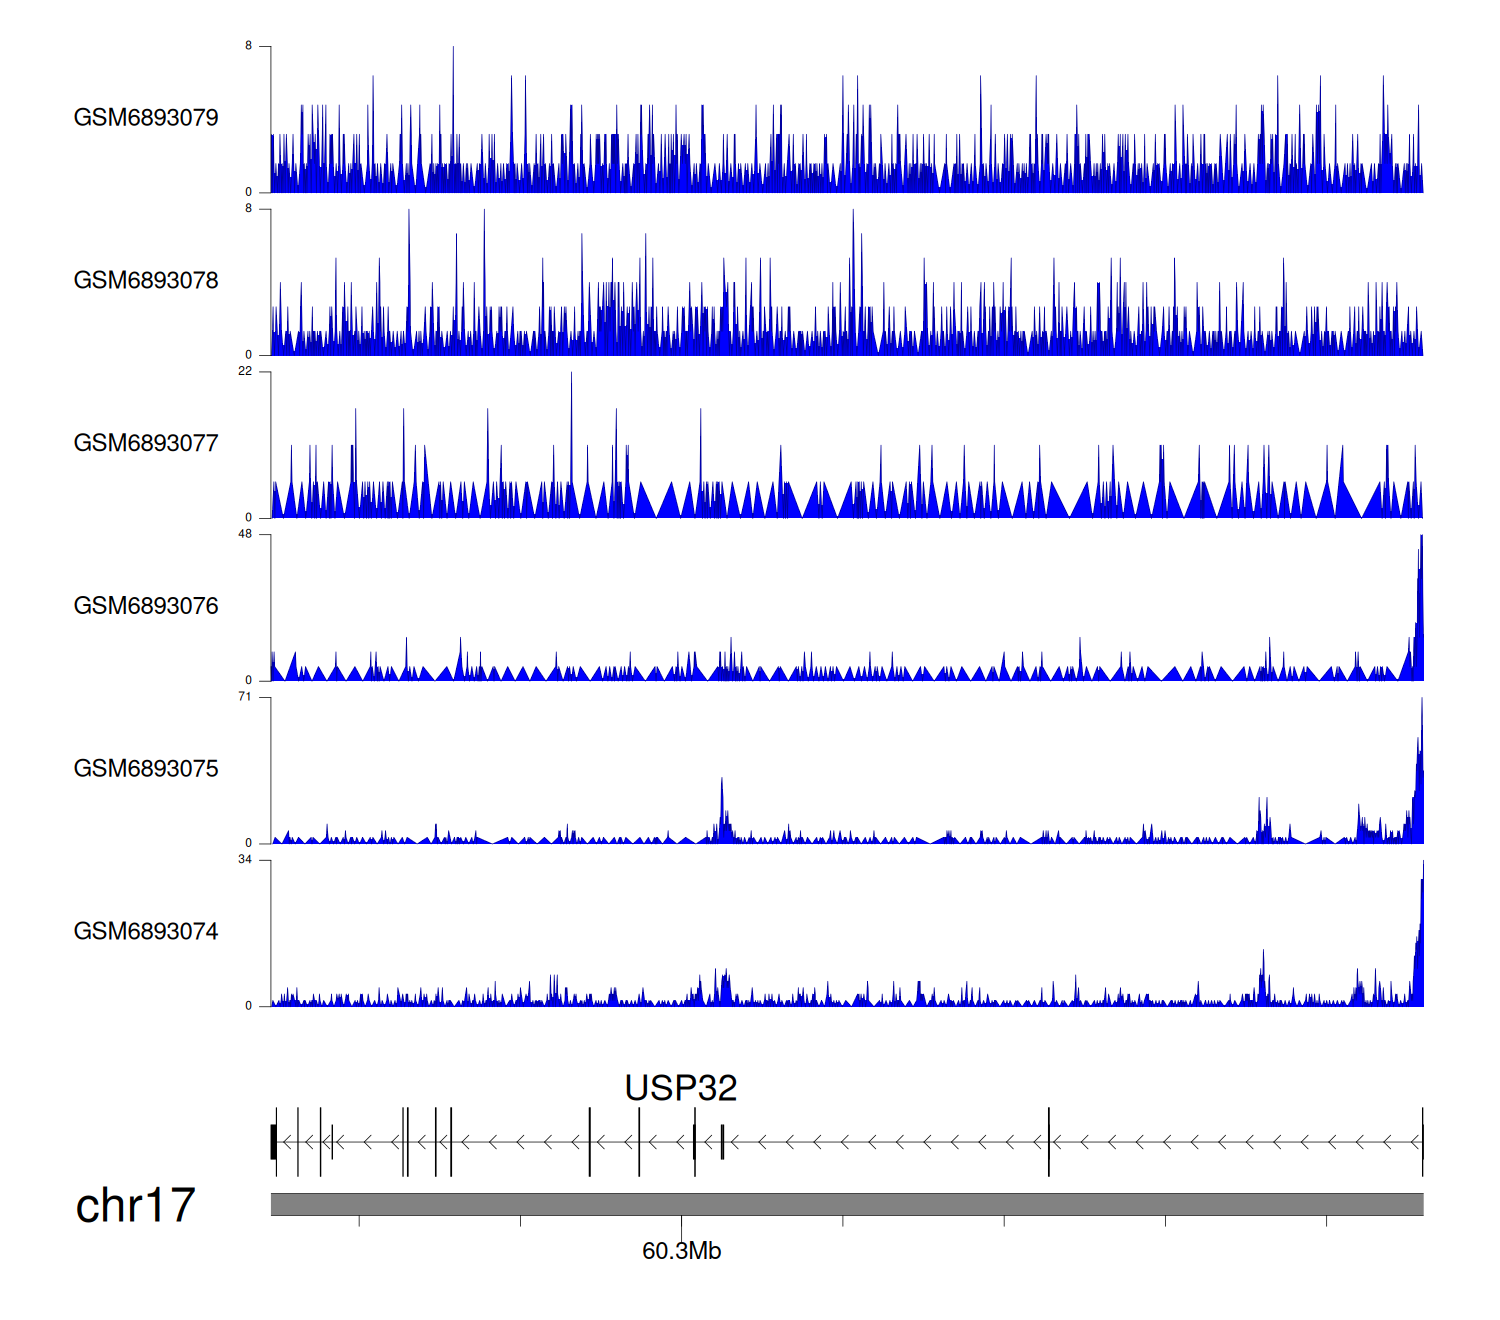The height and width of the screenshot is (1320, 1500).
Task: Click the USP32 gene name label
Action: tap(680, 1088)
